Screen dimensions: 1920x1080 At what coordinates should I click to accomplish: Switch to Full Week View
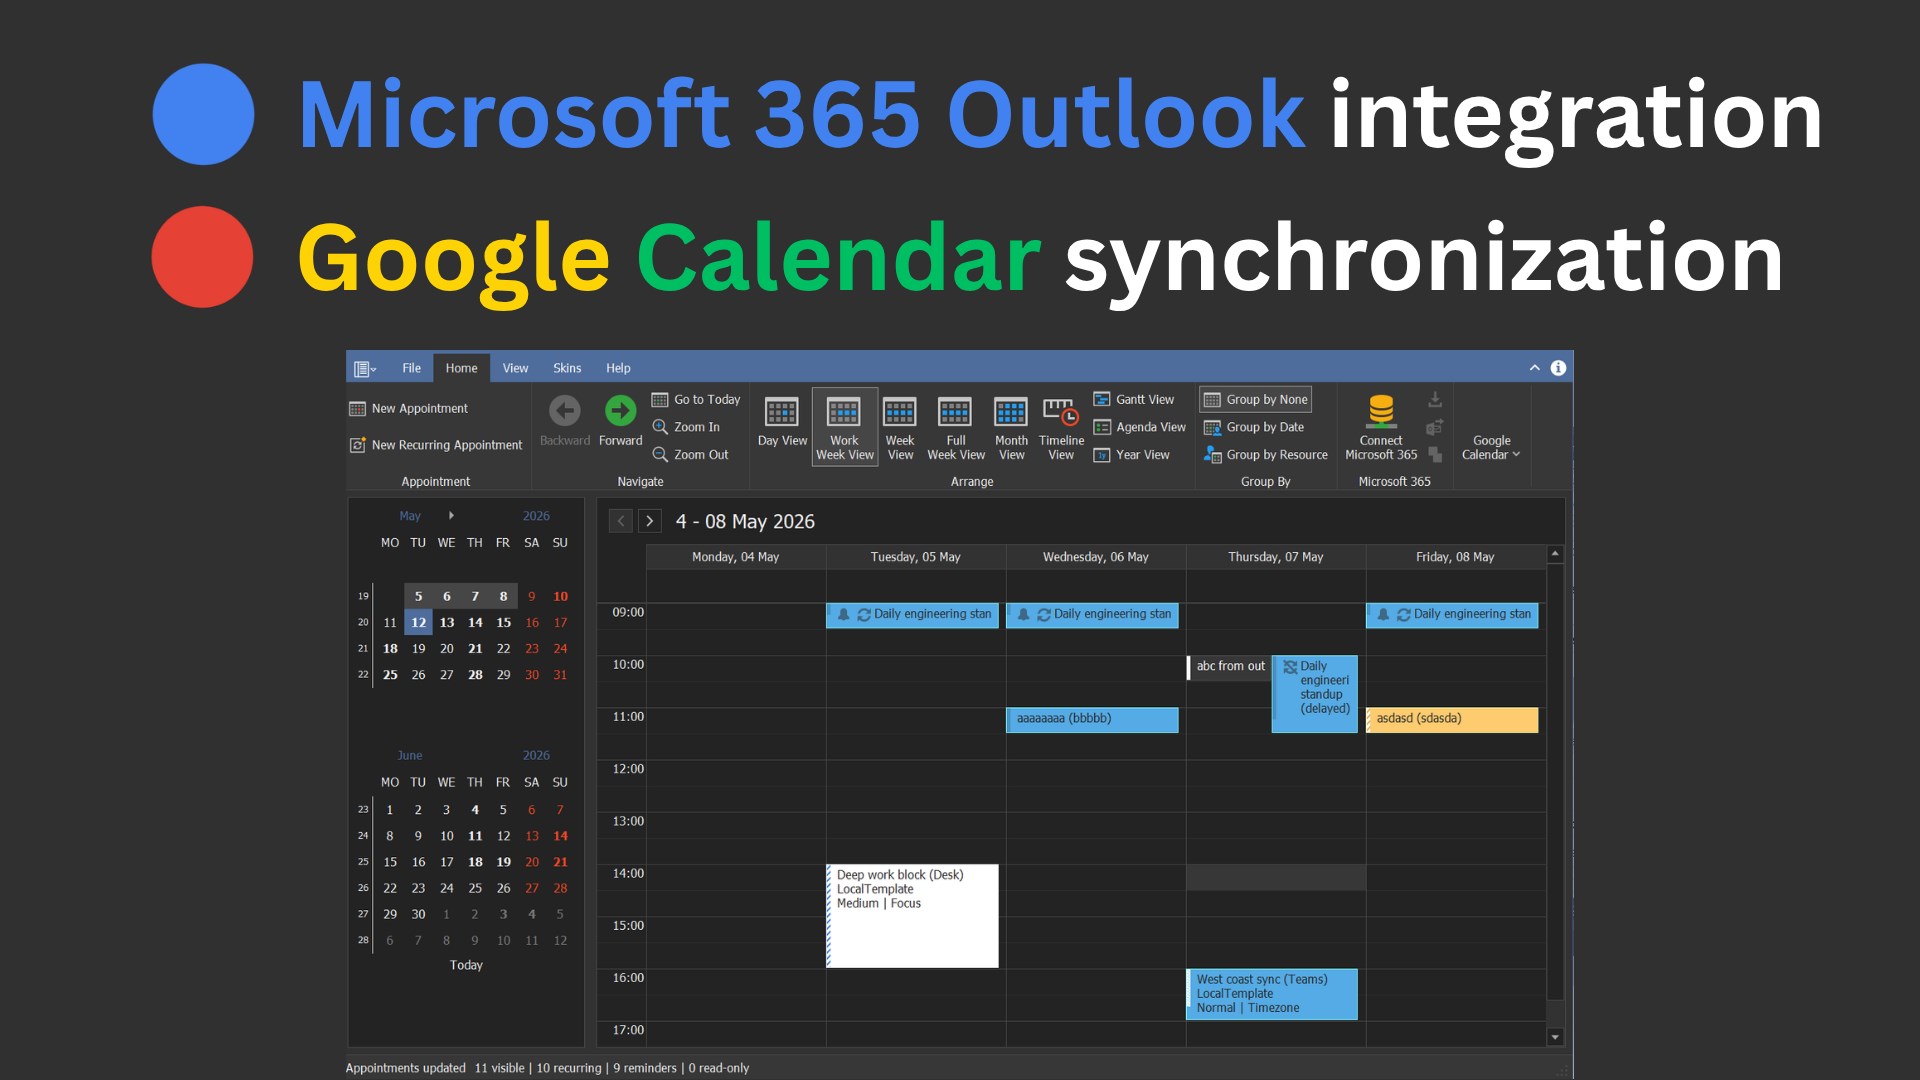coord(956,427)
